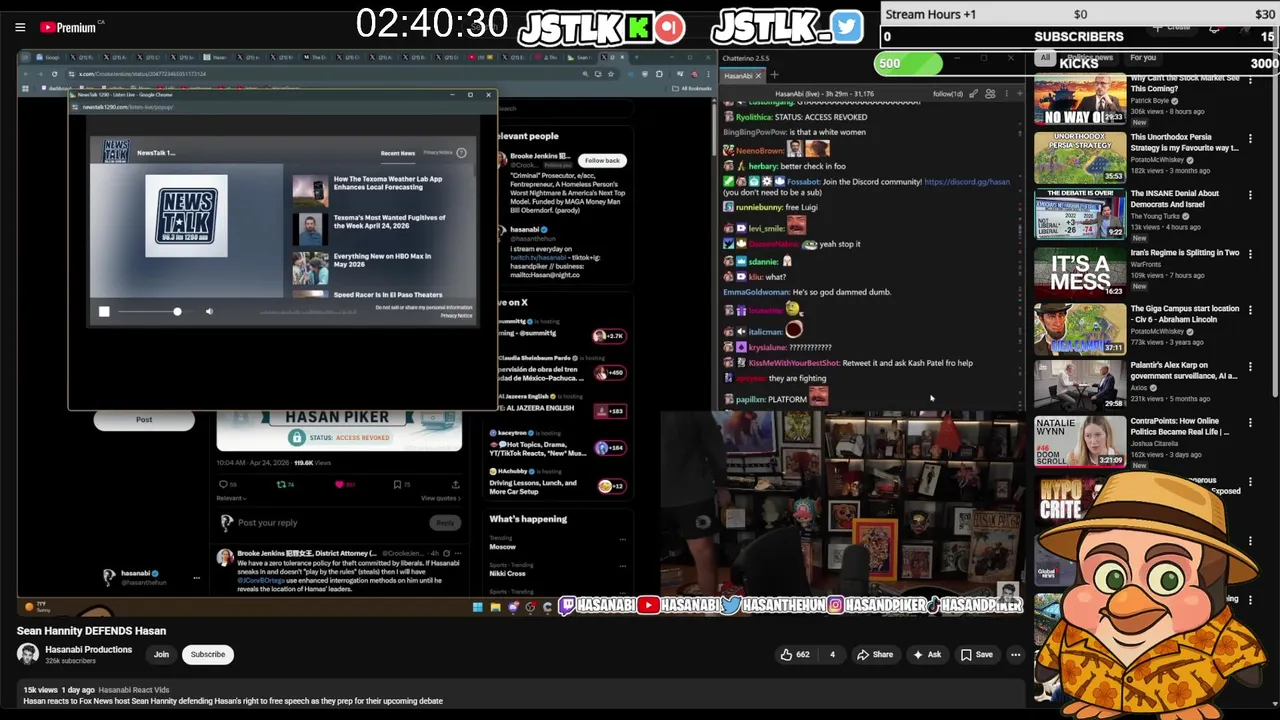Open more actions ellipsis beside Save
The width and height of the screenshot is (1280, 720).
[1015, 655]
